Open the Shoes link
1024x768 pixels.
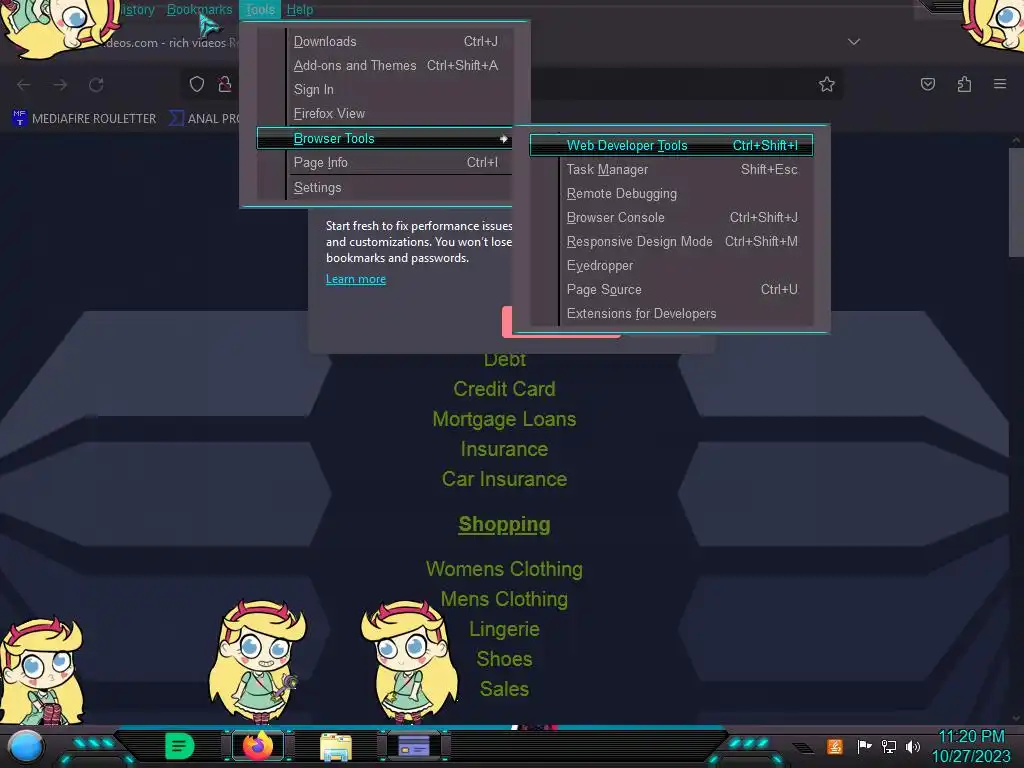pyautogui.click(x=504, y=660)
